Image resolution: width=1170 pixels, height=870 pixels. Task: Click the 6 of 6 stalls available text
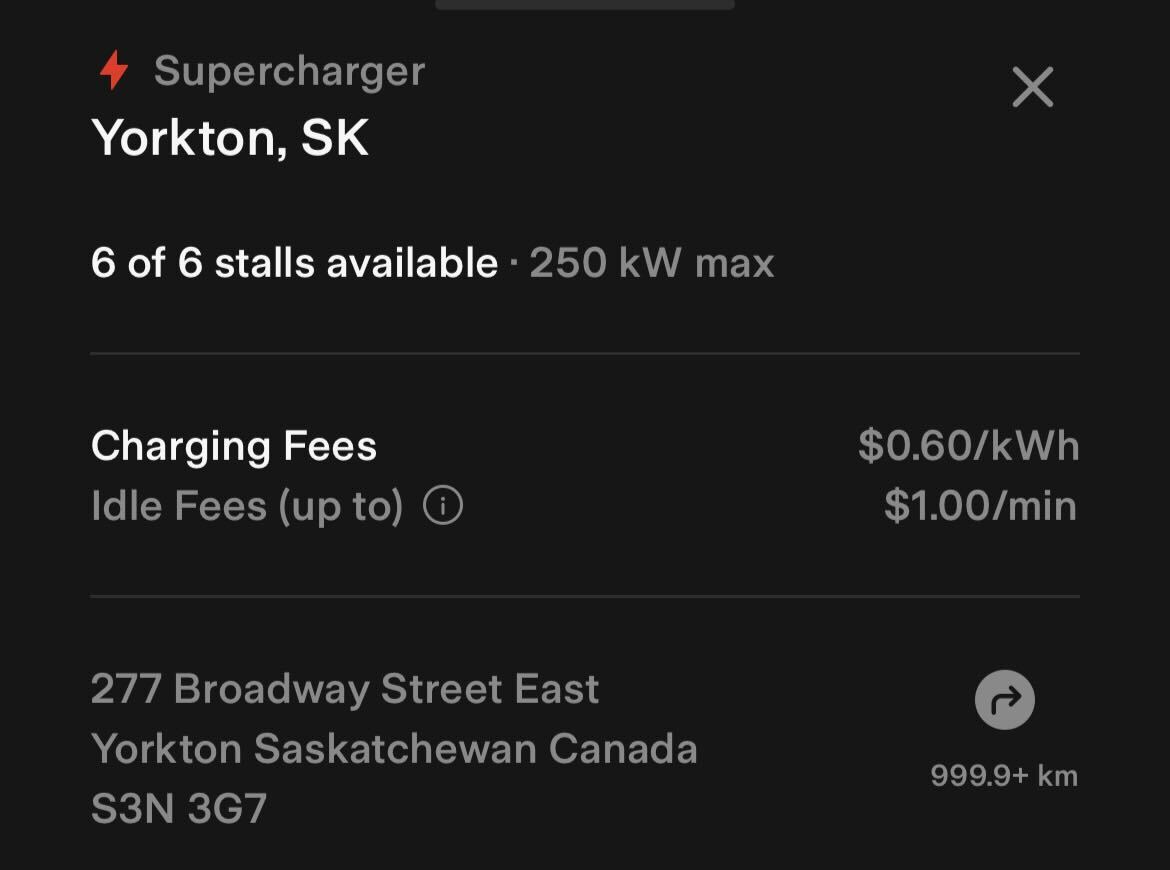tap(294, 263)
